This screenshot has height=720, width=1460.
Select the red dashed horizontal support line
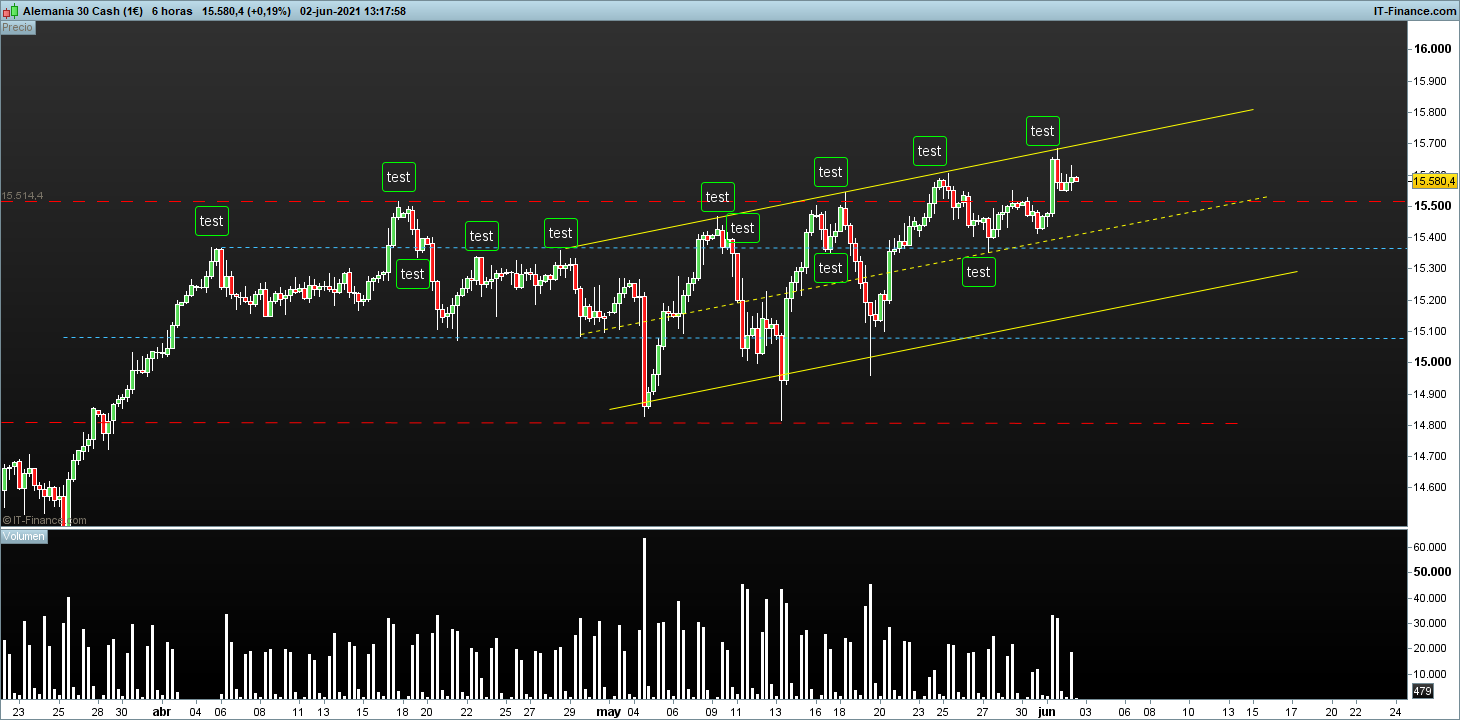(x=620, y=423)
